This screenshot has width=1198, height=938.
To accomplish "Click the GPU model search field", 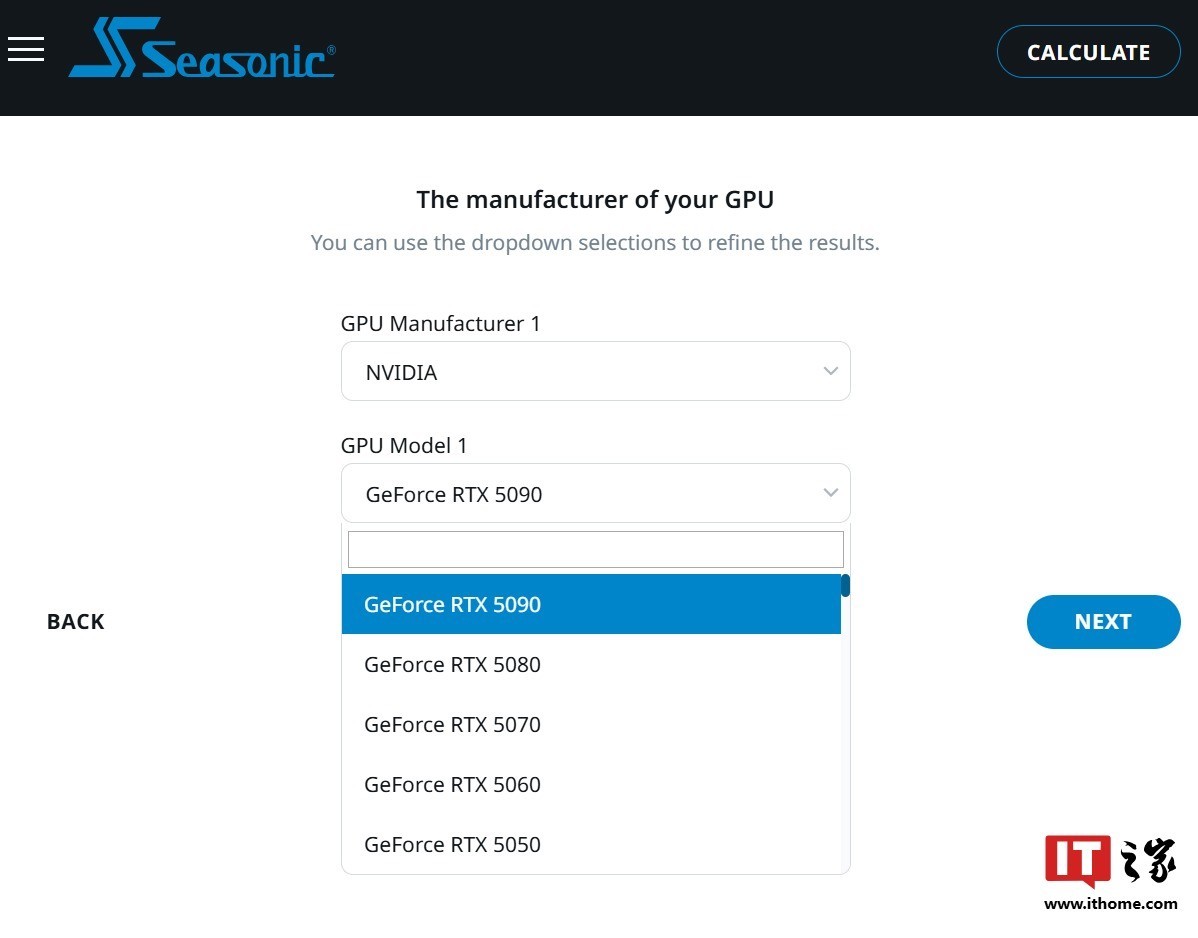I will [x=595, y=549].
